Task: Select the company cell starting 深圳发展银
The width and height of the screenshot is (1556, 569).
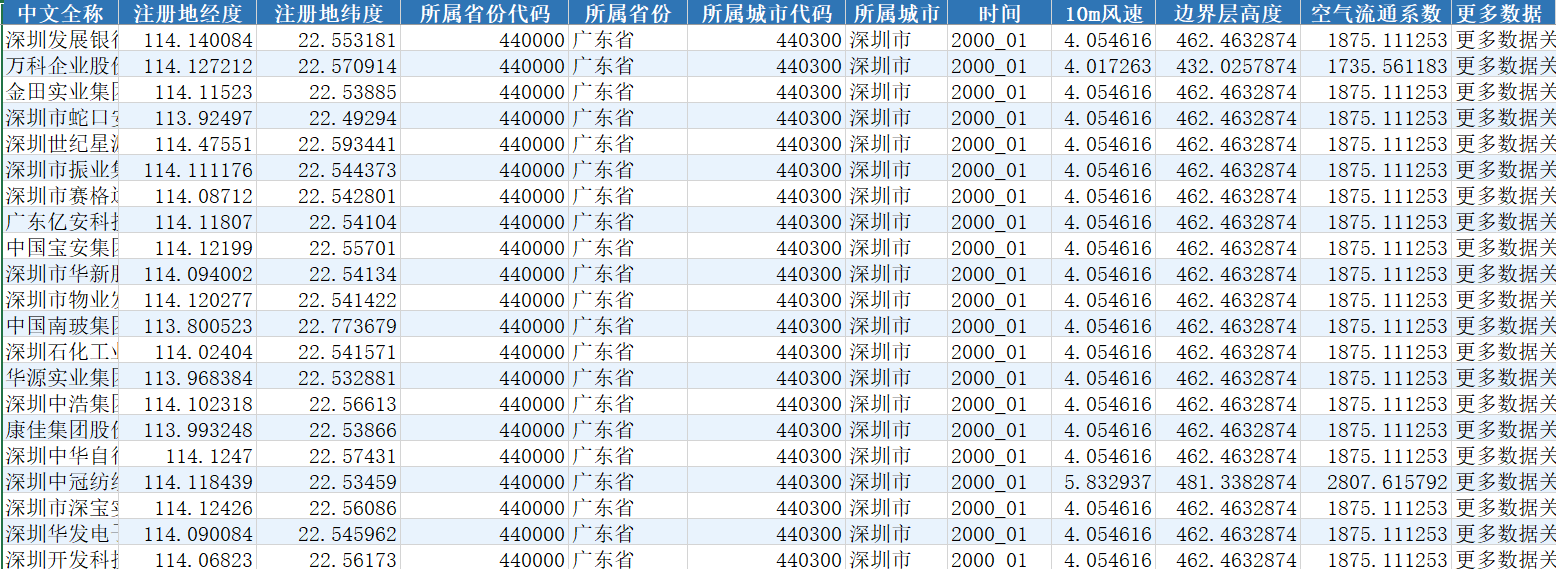Action: 60,41
